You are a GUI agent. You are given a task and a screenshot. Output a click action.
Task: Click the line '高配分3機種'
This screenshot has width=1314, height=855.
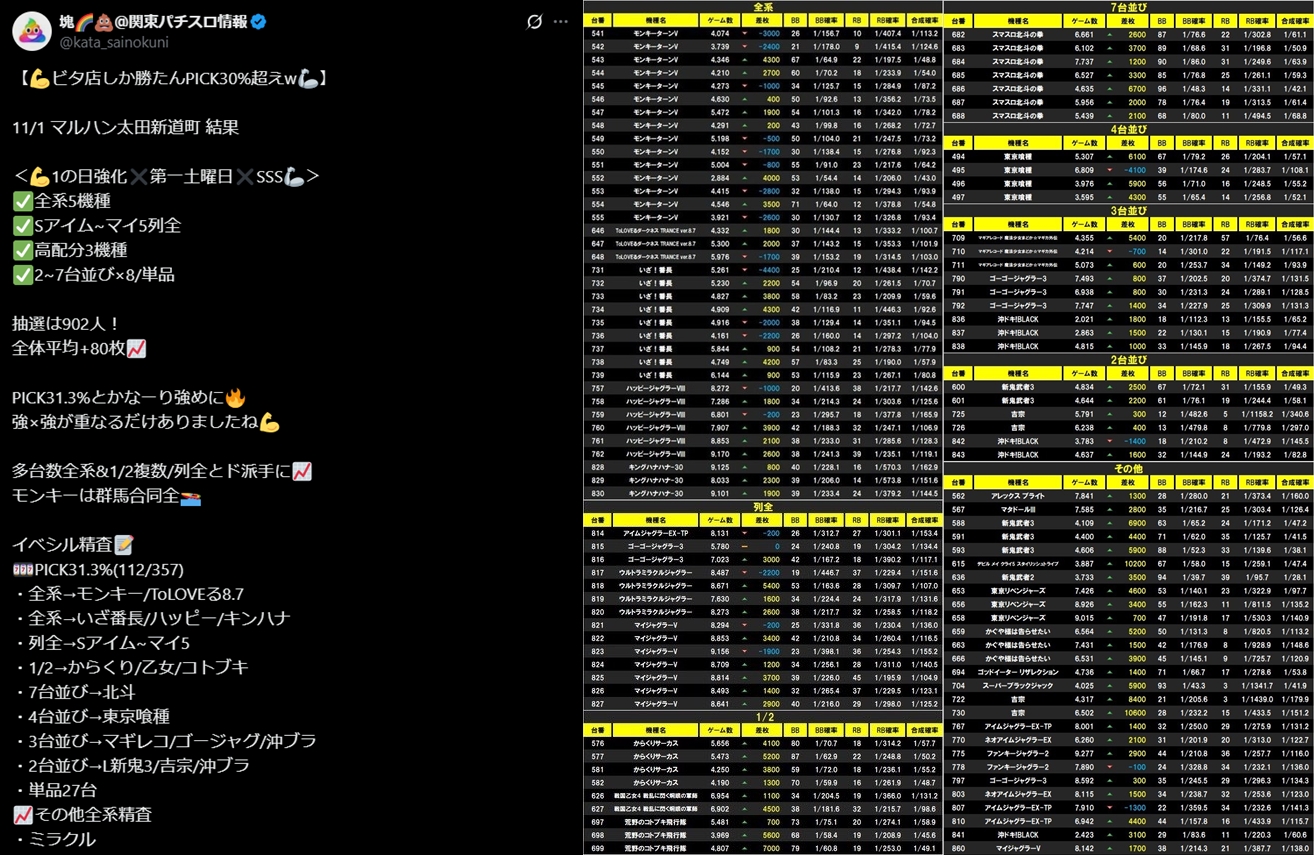pos(70,250)
